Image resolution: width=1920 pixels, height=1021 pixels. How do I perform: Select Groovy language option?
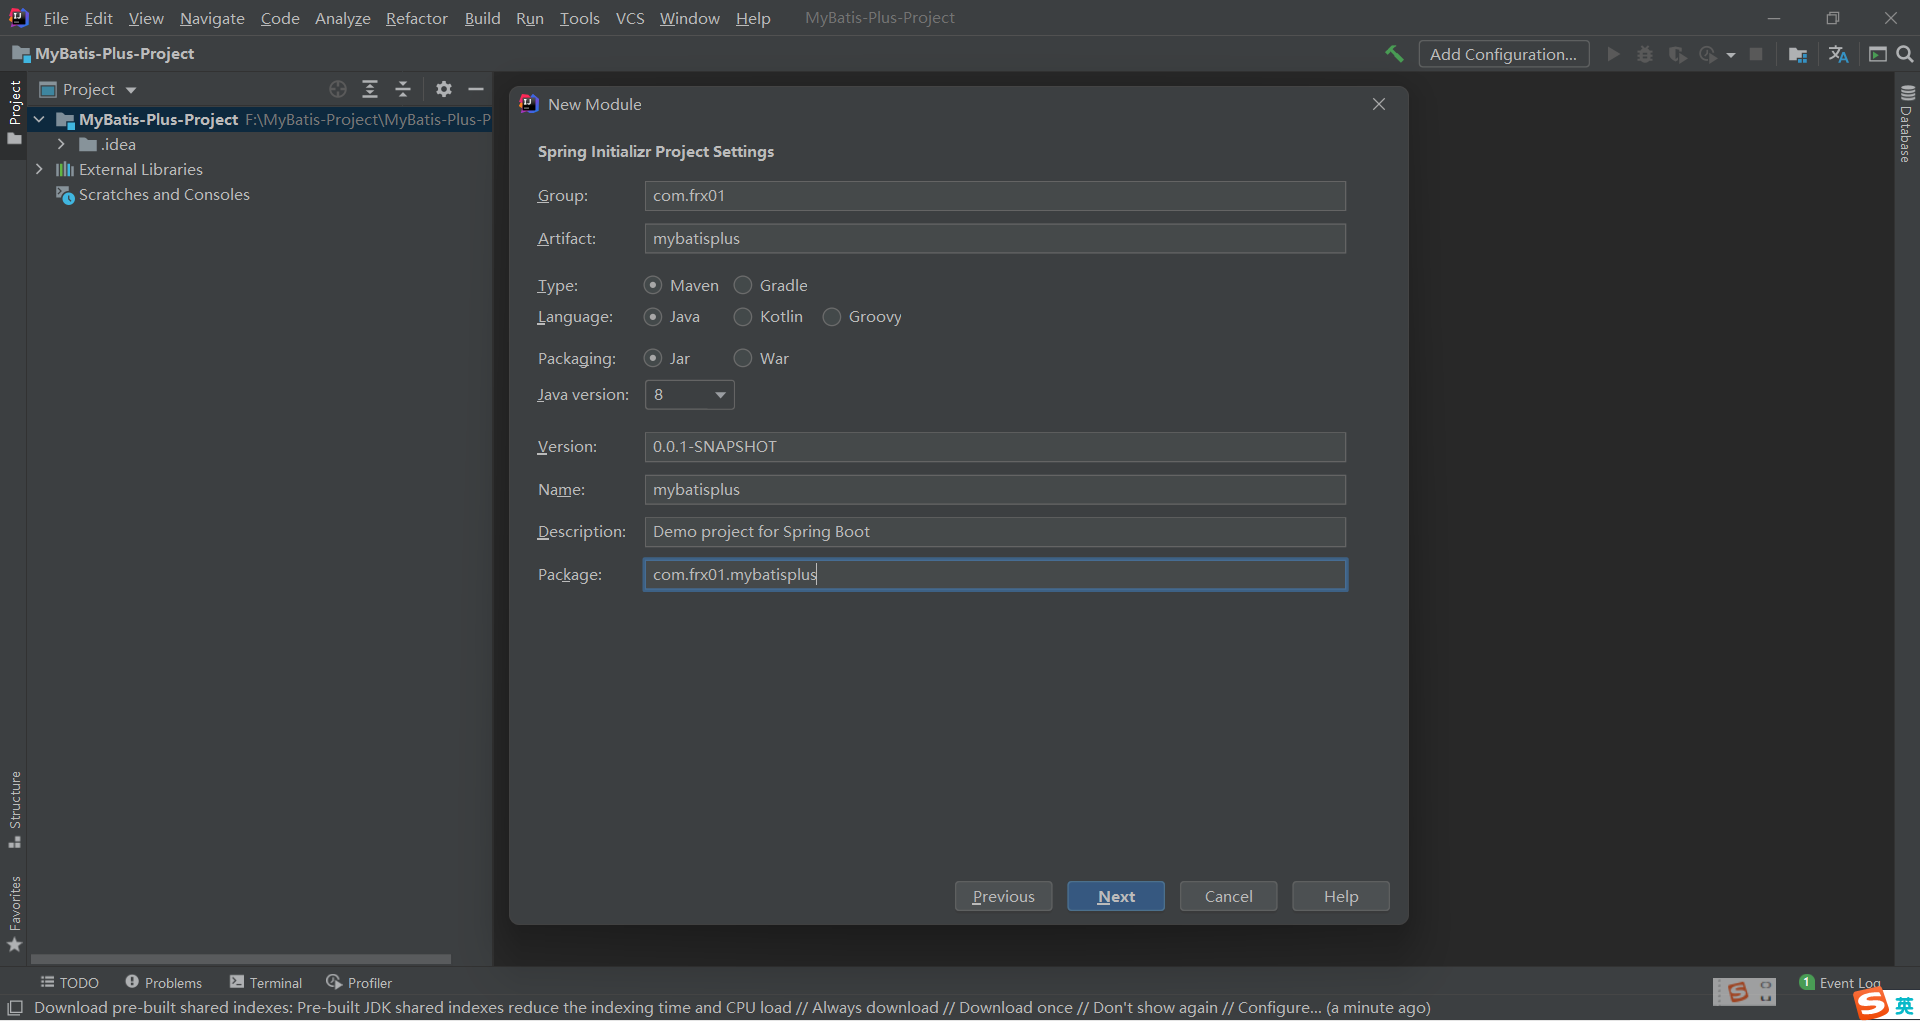(862, 316)
